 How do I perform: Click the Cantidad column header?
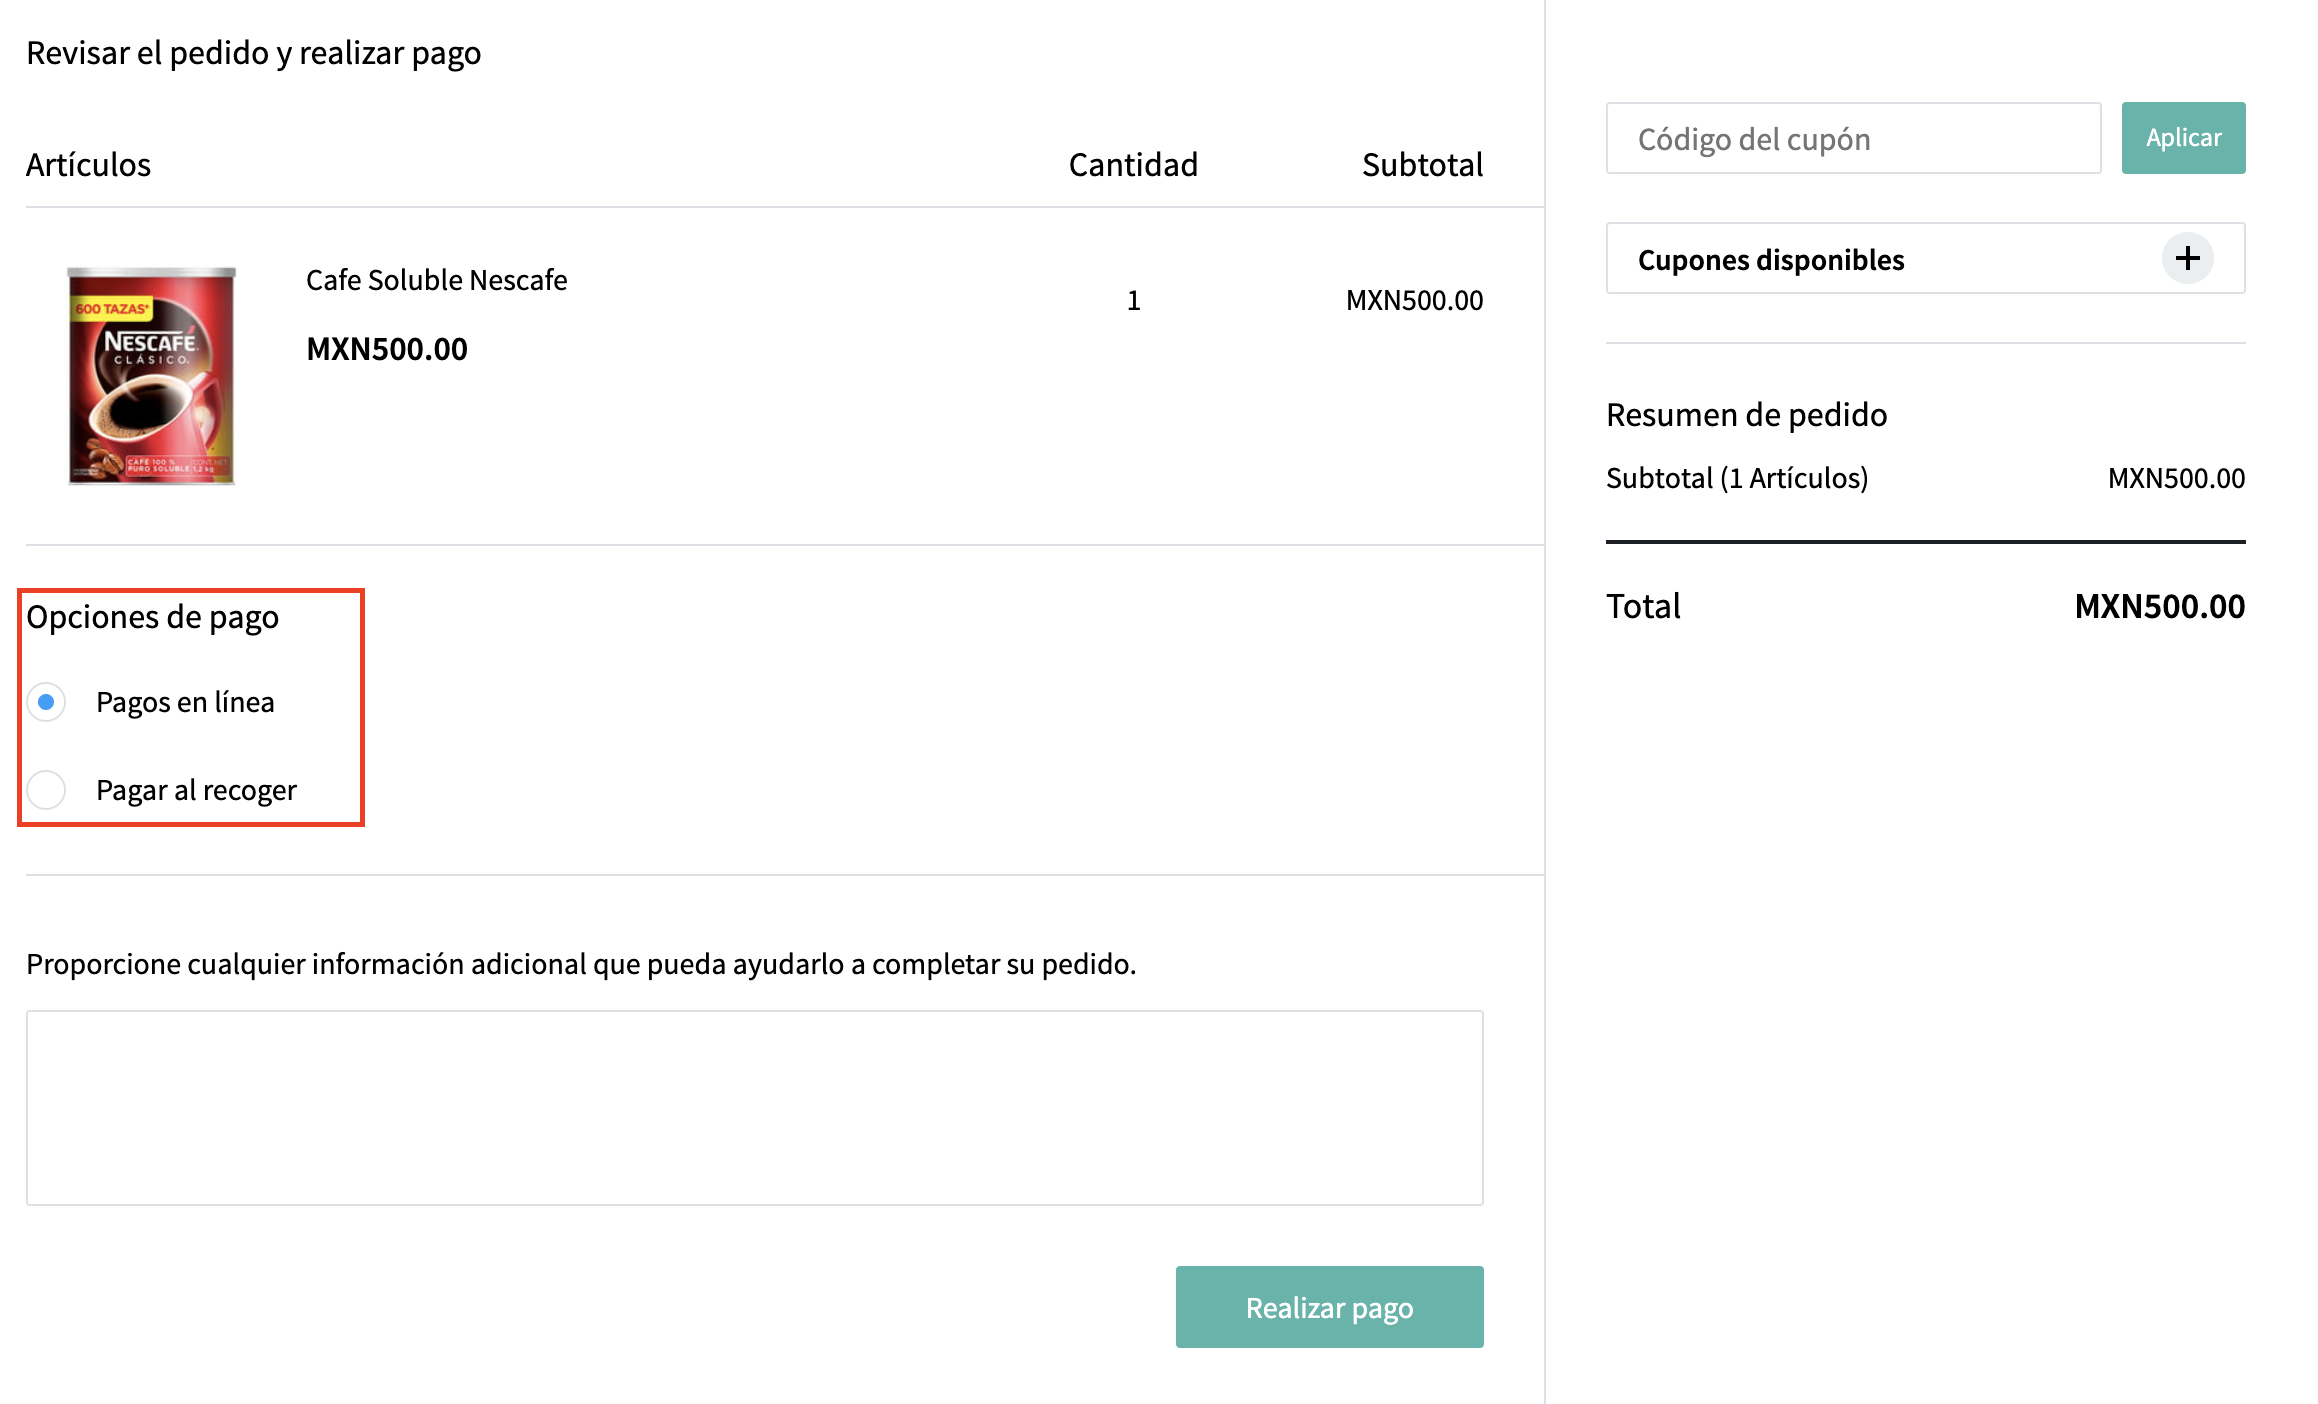click(1132, 164)
